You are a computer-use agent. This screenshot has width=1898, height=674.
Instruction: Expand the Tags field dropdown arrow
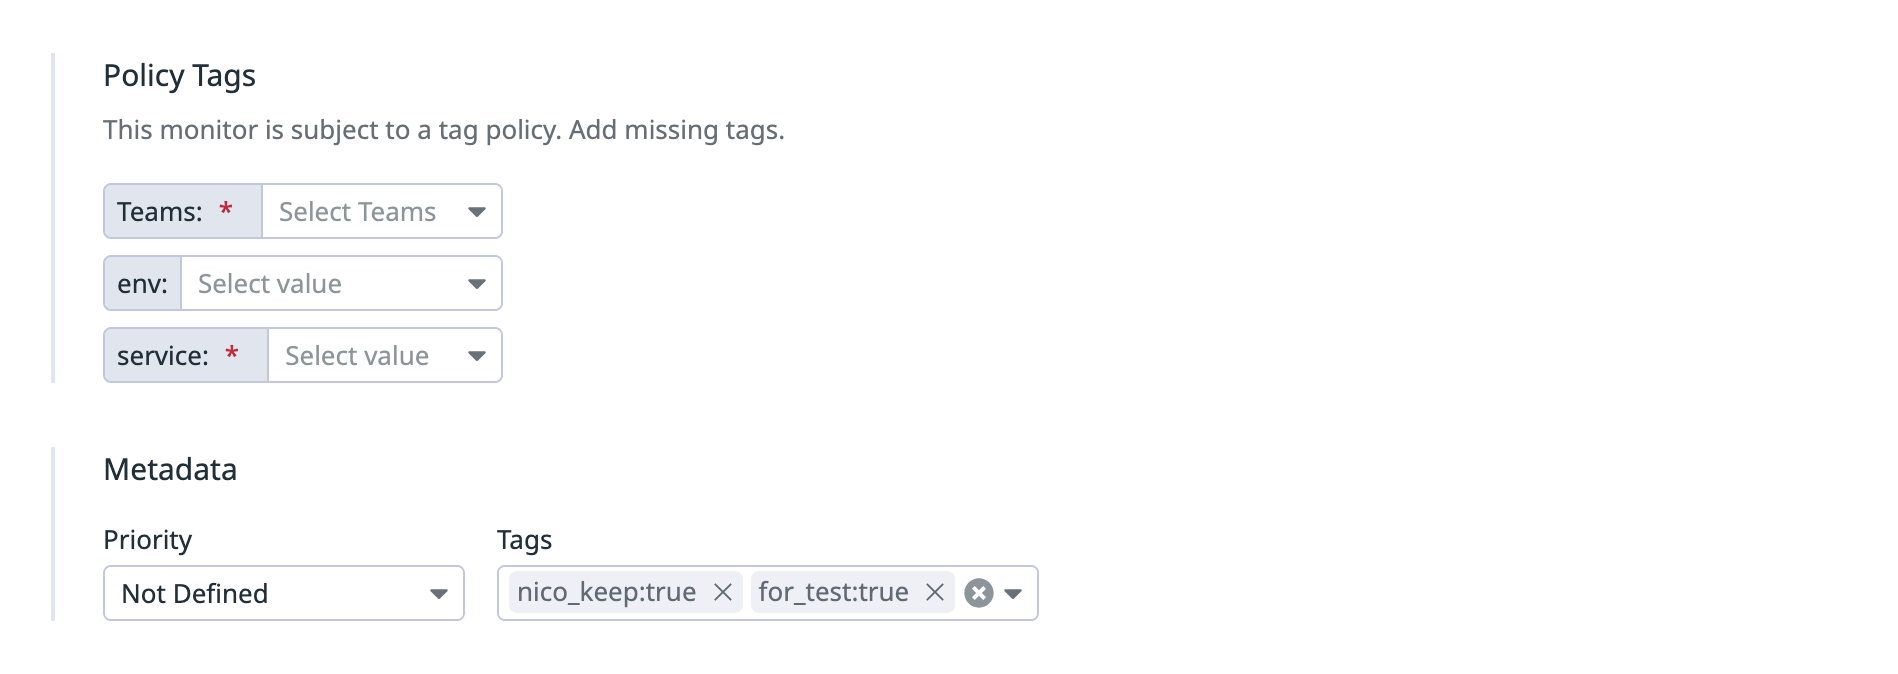(x=1013, y=594)
